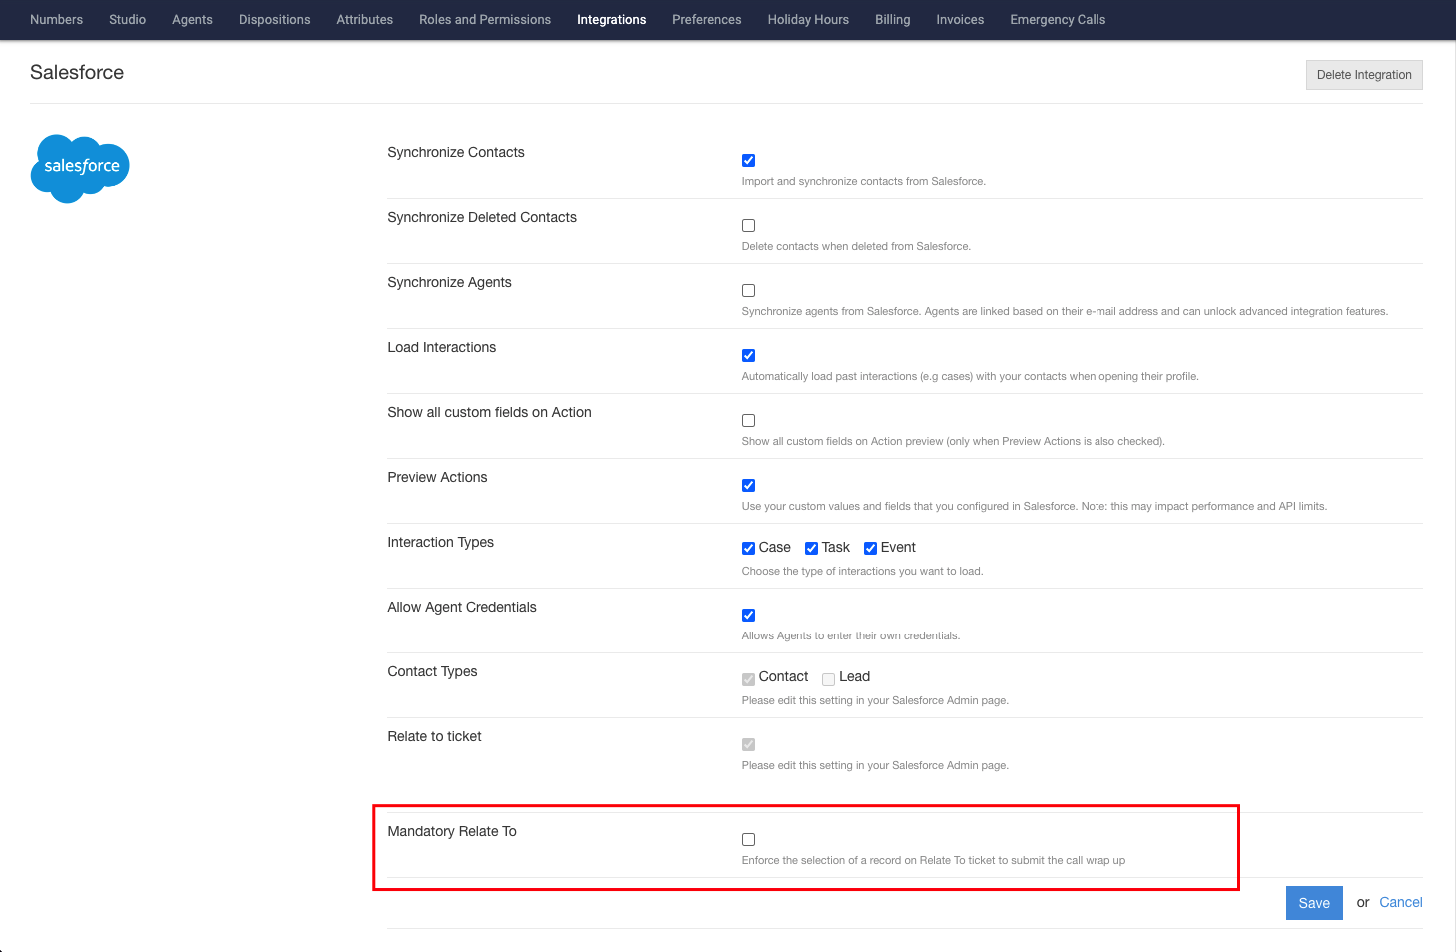Click the Show all custom fields on Action label
Viewport: 1456px width, 952px height.
(489, 412)
